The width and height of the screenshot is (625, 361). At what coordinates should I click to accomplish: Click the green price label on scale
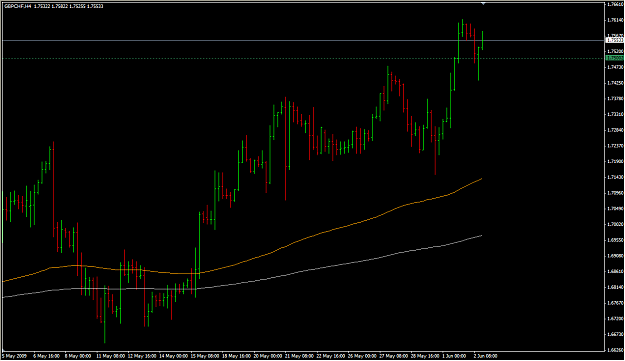click(x=615, y=58)
